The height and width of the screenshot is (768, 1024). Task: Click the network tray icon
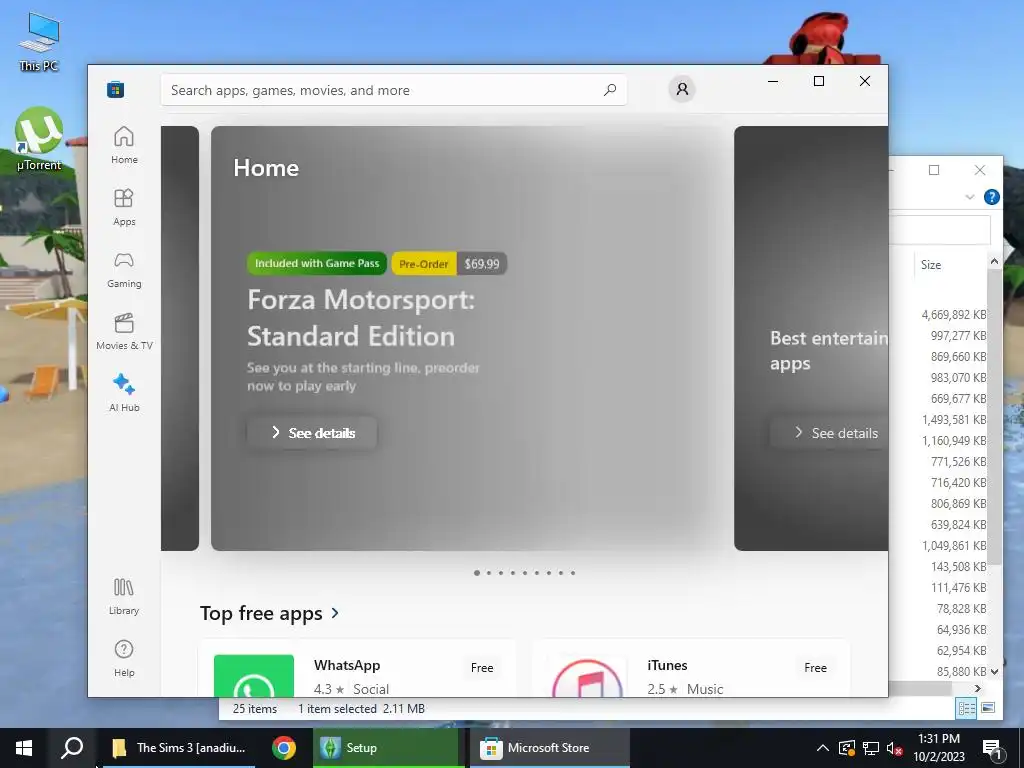pyautogui.click(x=871, y=748)
